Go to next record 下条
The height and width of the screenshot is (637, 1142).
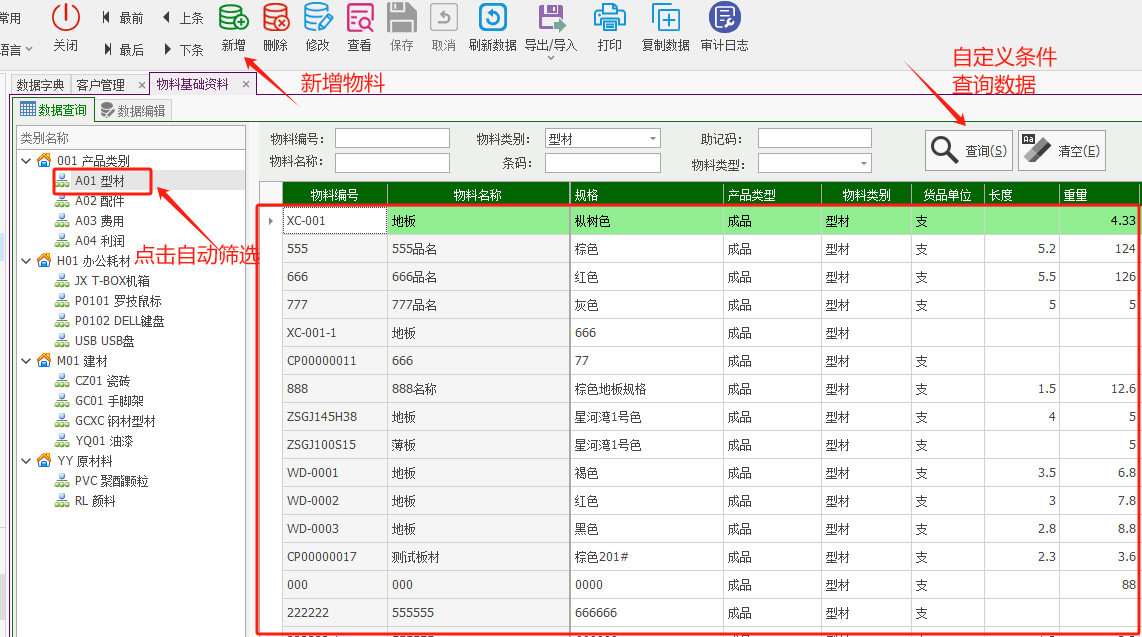pyautogui.click(x=183, y=50)
